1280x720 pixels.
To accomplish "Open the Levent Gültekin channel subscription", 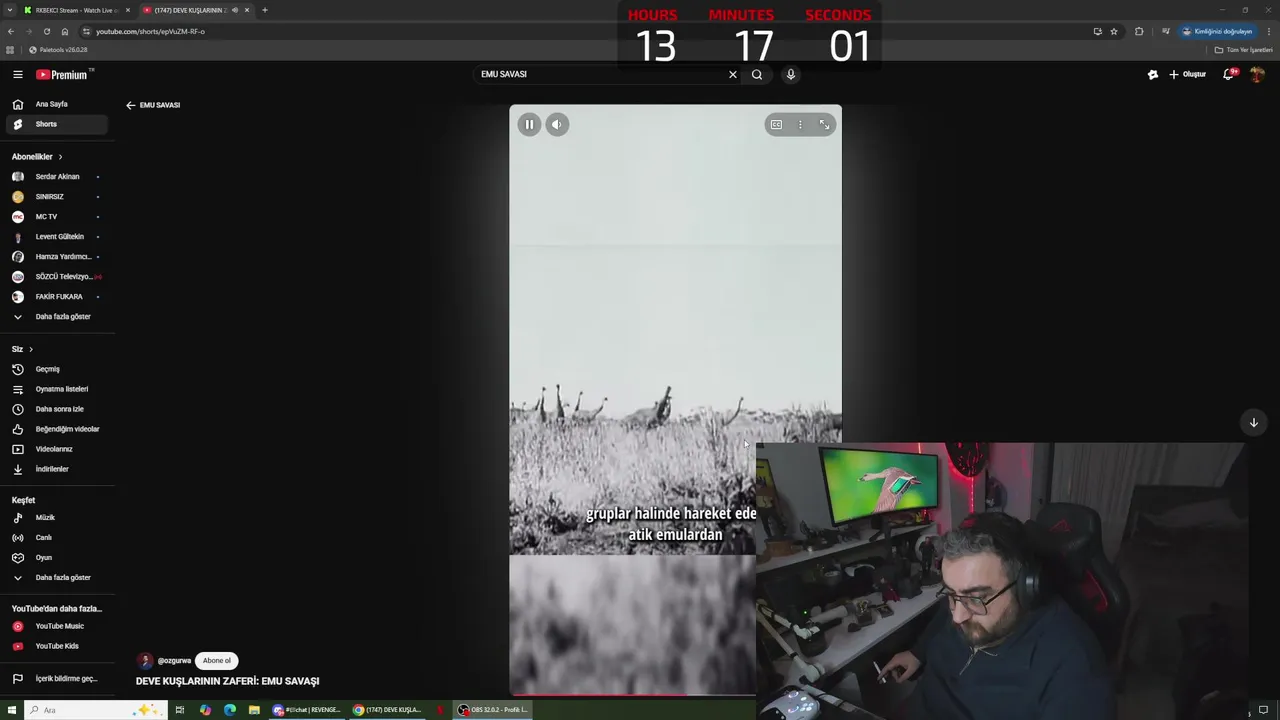I will click(x=58, y=237).
